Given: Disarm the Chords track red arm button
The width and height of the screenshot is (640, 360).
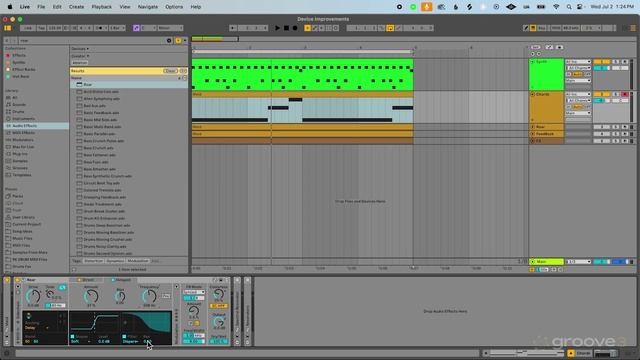Looking at the screenshot, I should (x=624, y=94).
